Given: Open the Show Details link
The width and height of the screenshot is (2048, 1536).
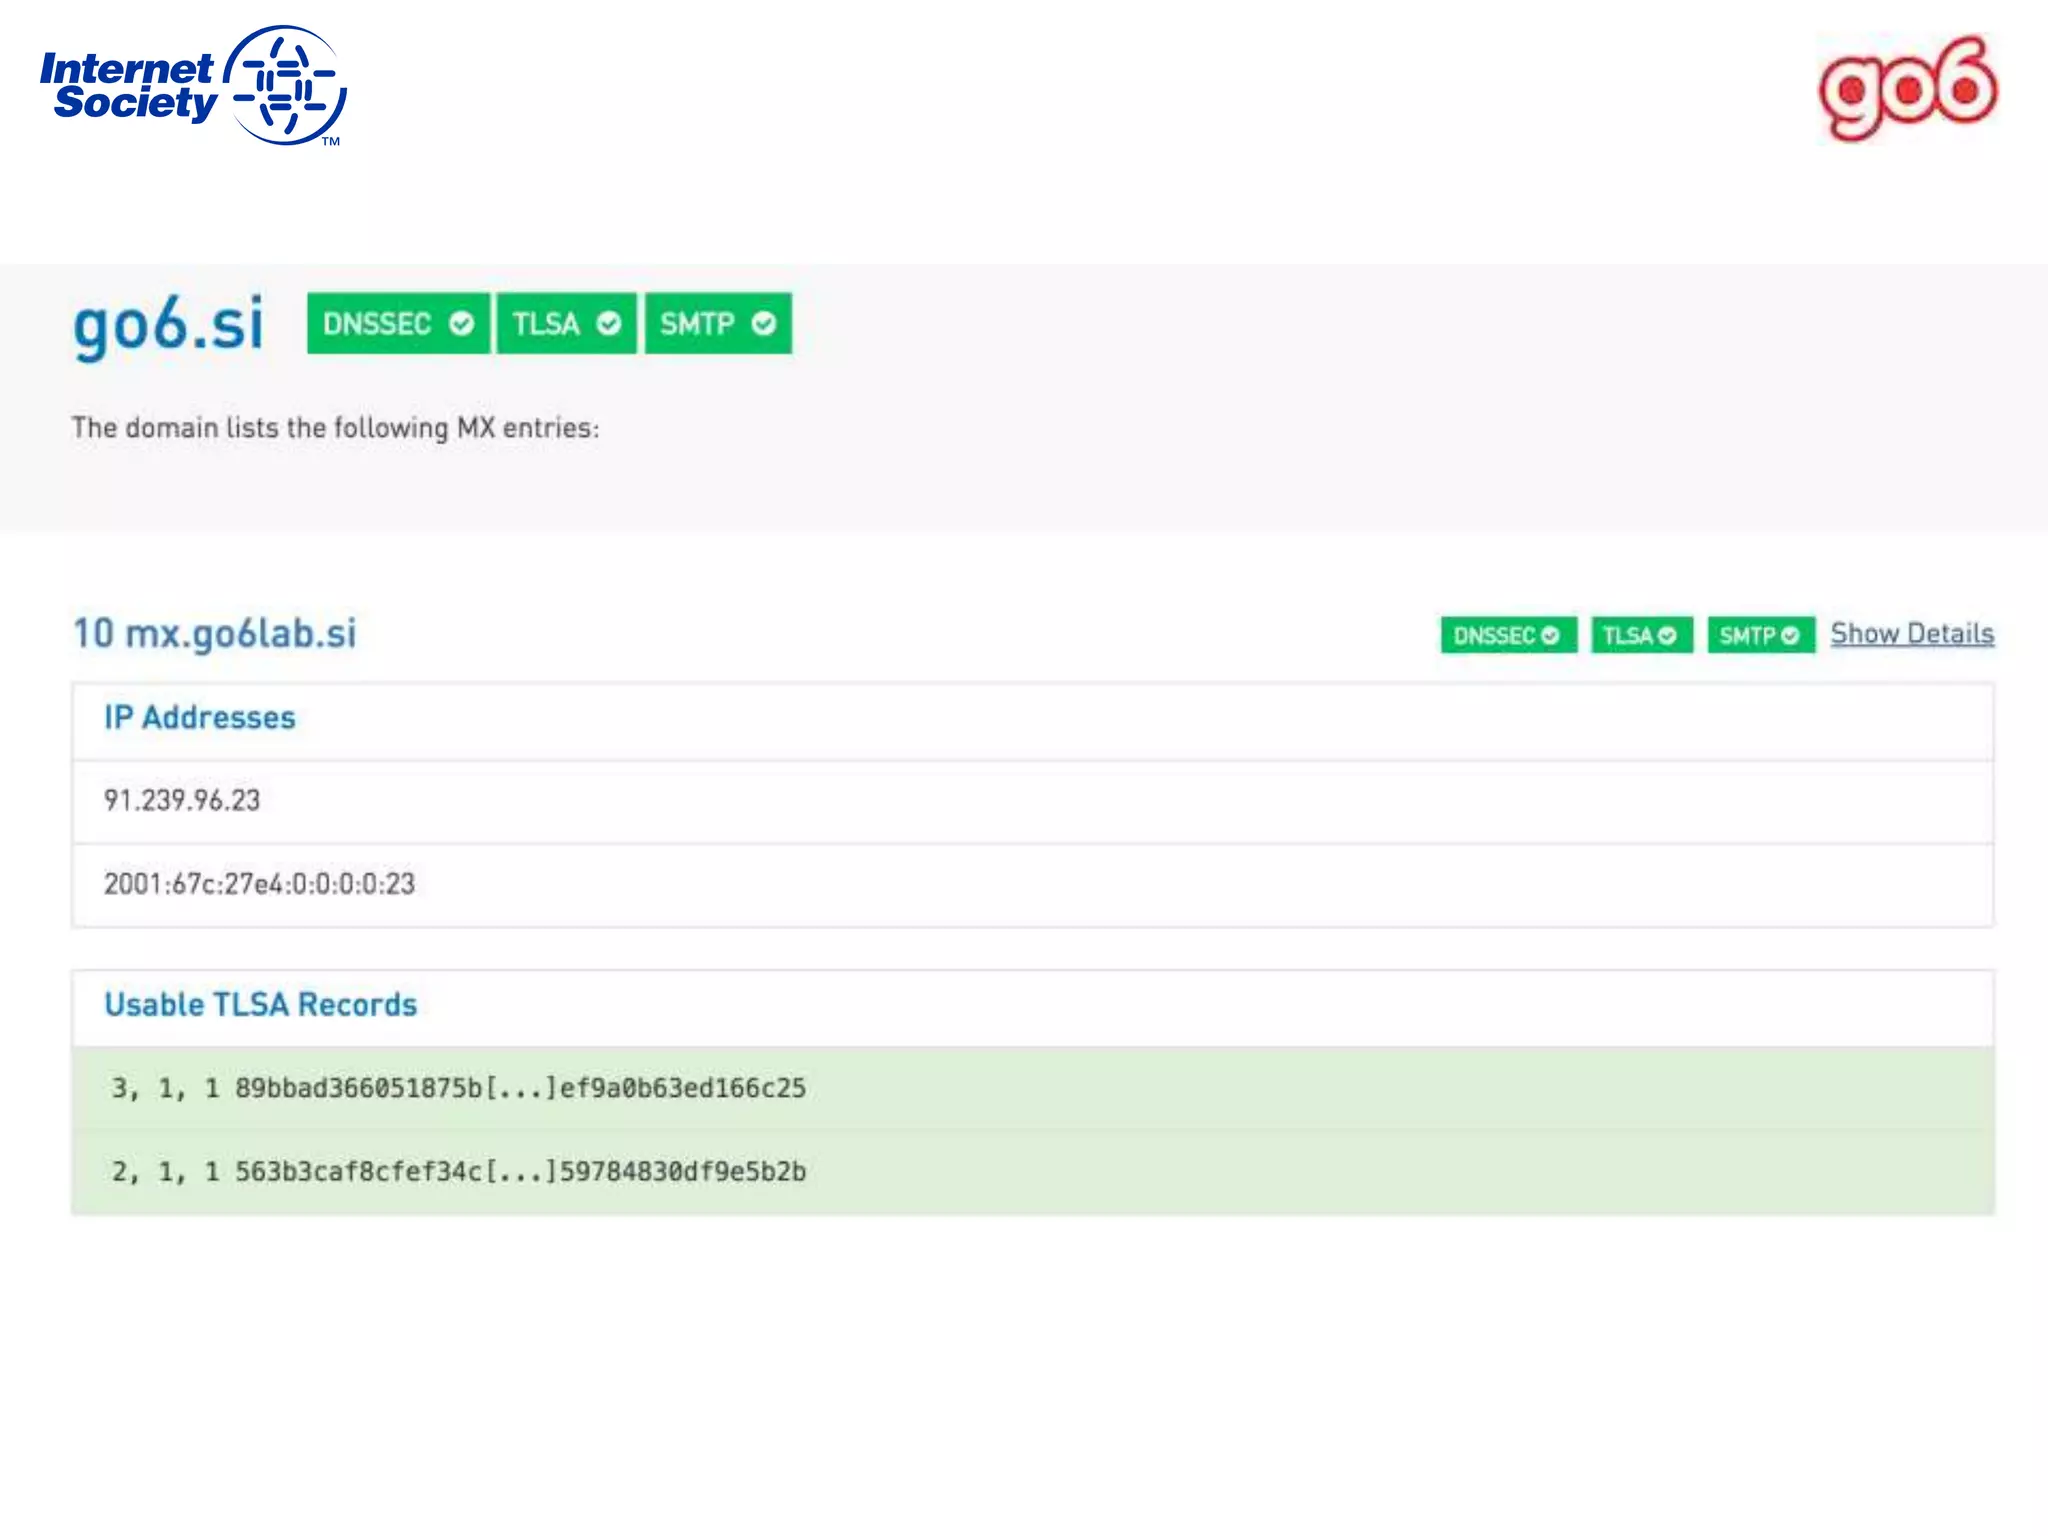Looking at the screenshot, I should [x=1911, y=634].
